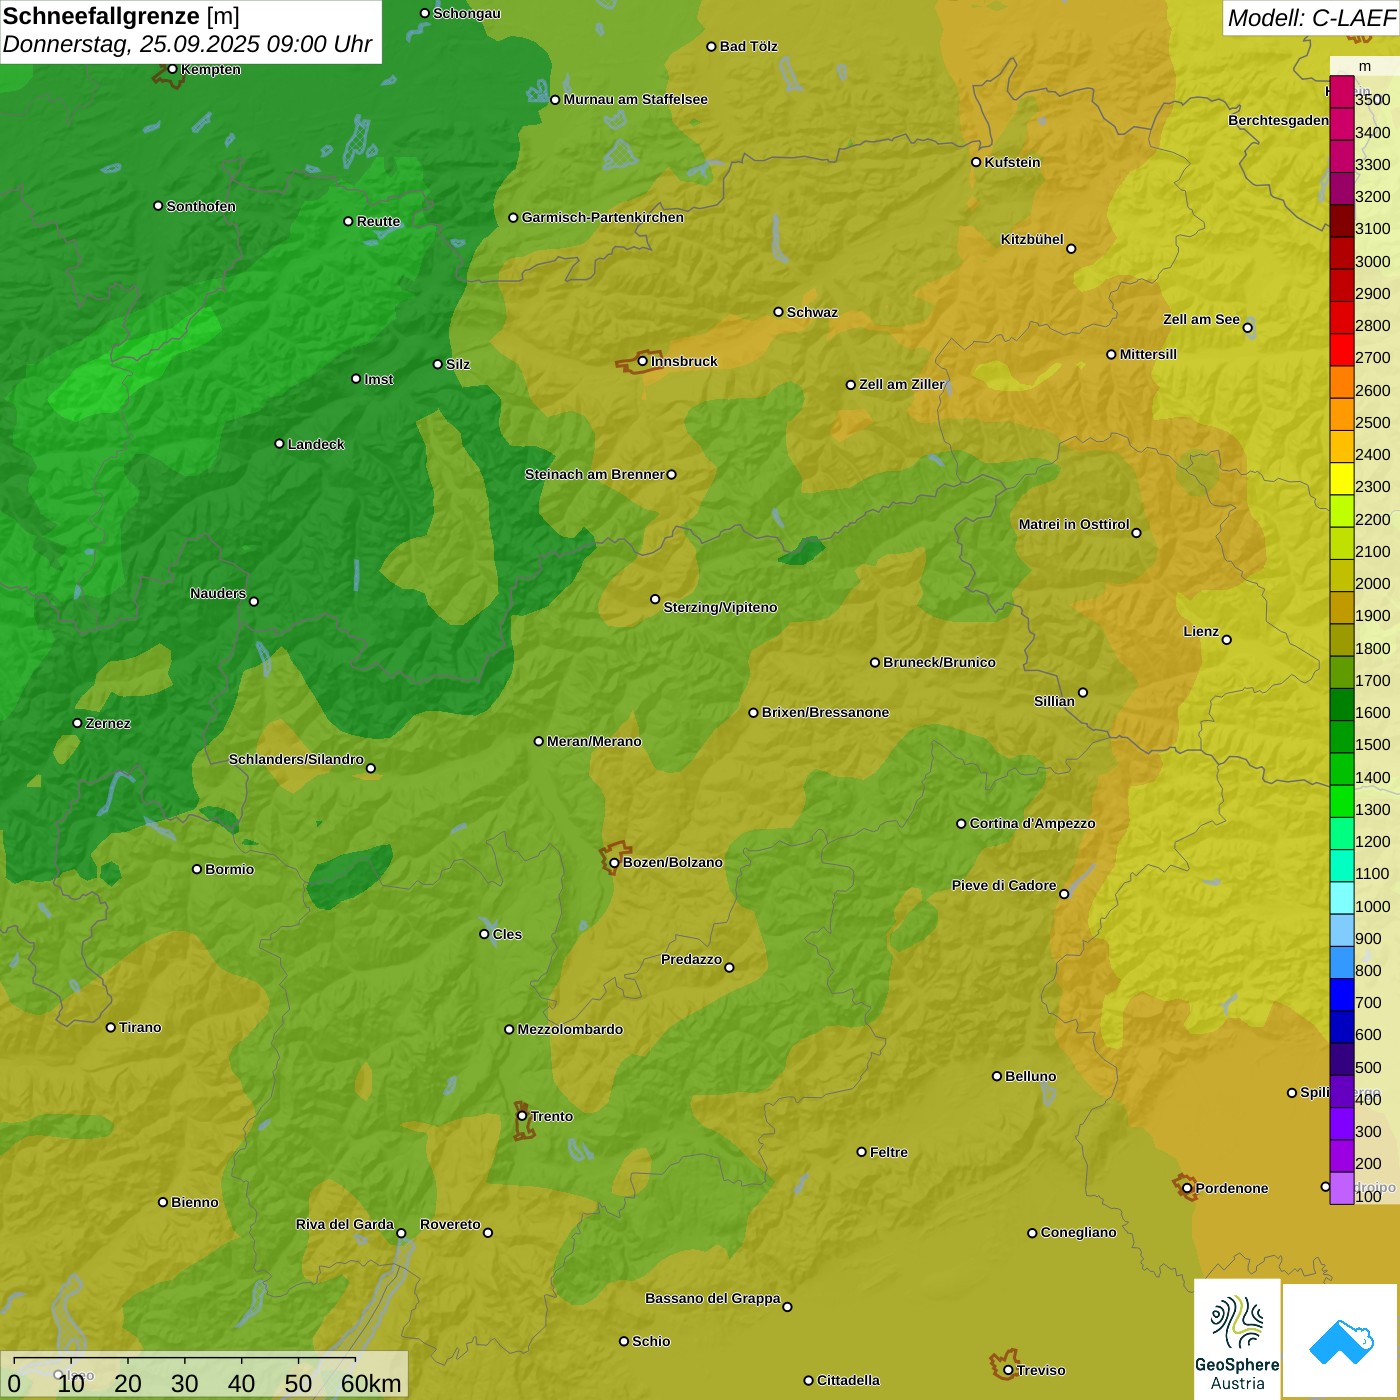Click the Bad Tölz map marker
The height and width of the screenshot is (1400, 1400).
tap(711, 46)
